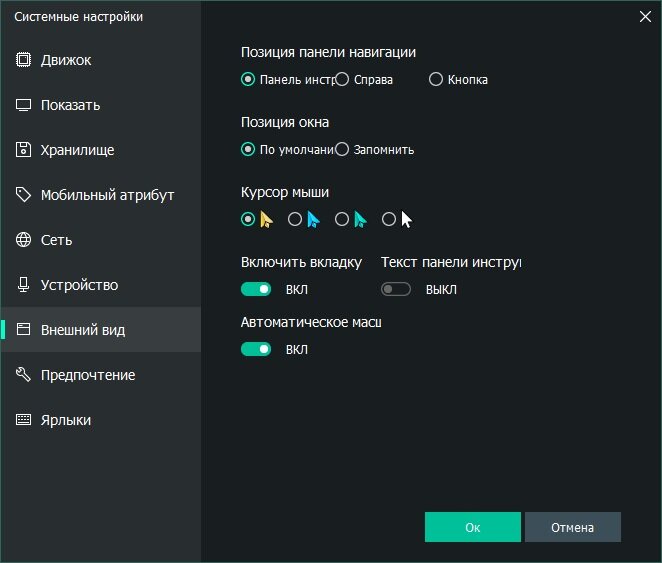Open the Устройство settings section
This screenshot has height=563, width=662.
(x=100, y=285)
